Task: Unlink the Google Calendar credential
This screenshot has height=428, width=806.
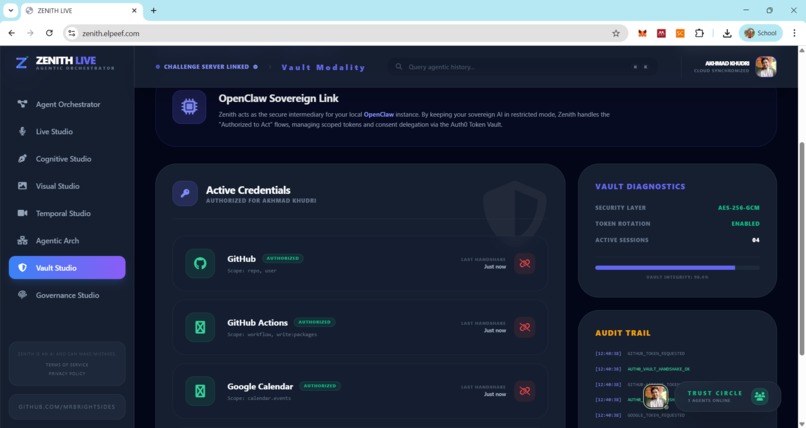Action: coord(524,390)
